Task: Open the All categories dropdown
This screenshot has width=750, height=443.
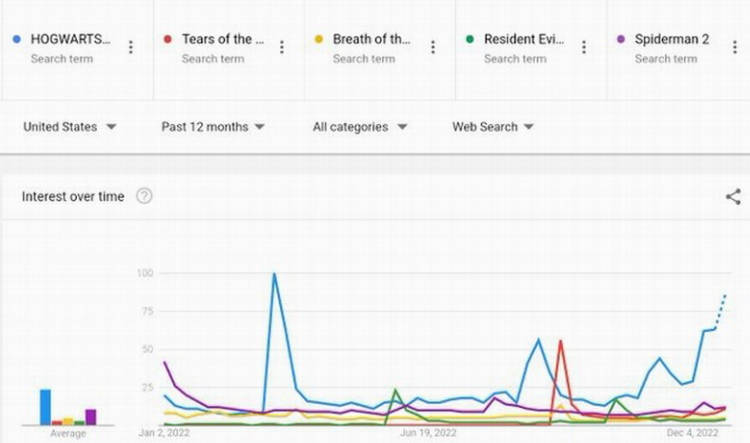Action: 360,127
